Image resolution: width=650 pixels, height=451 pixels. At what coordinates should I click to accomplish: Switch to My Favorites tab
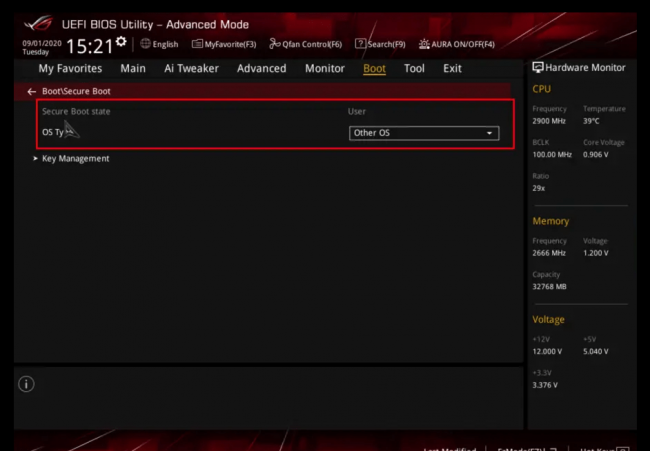click(70, 68)
